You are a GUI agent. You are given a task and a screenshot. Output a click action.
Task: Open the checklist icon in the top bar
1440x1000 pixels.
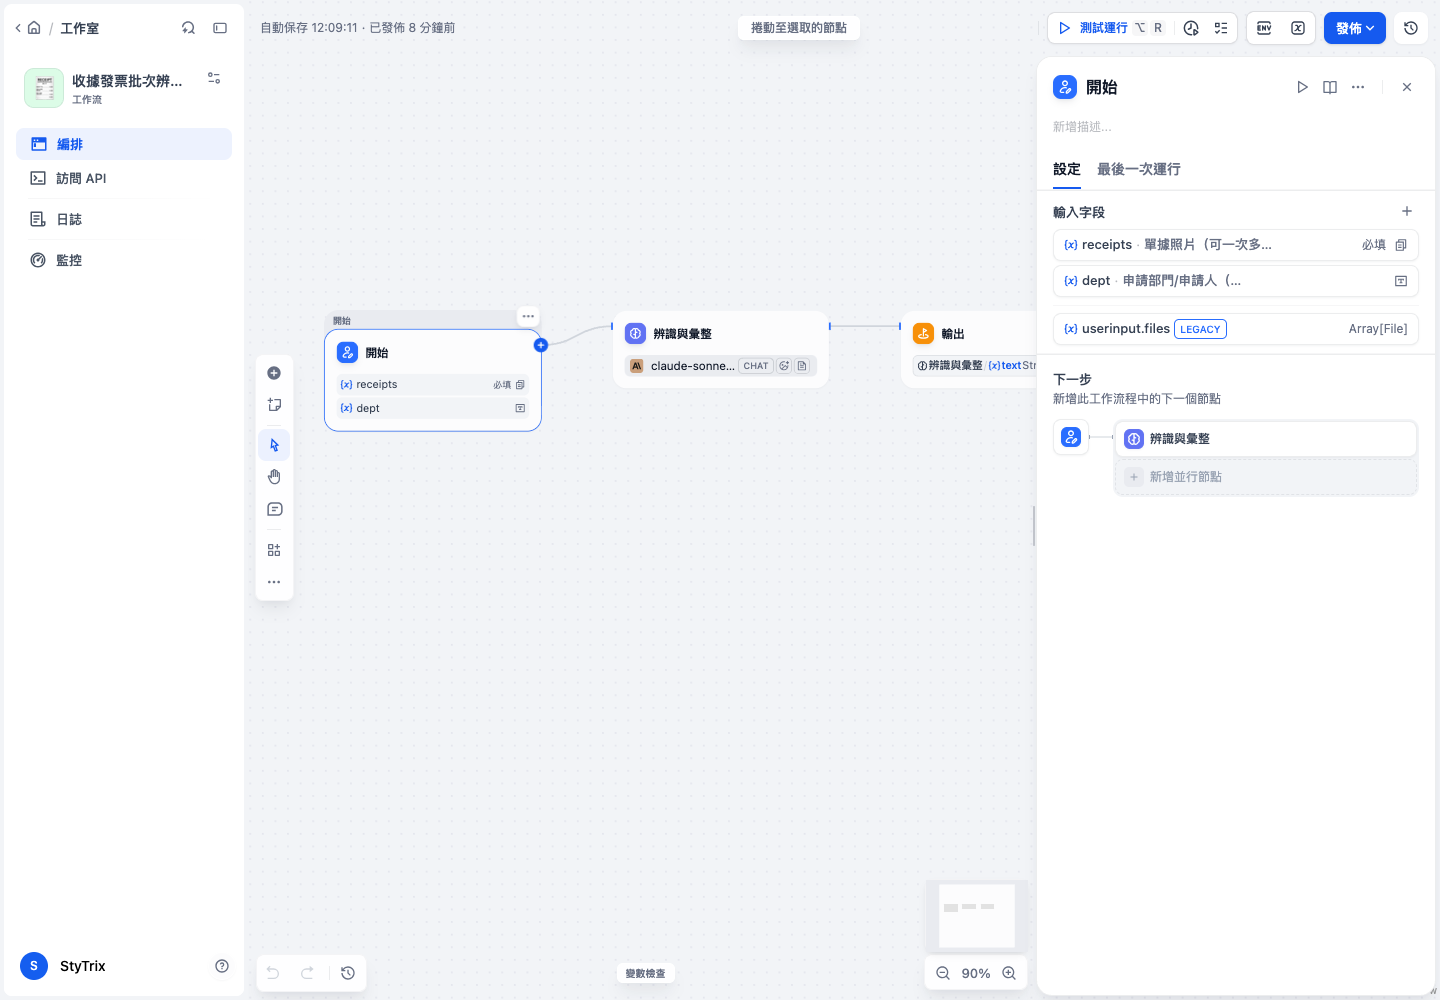pyautogui.click(x=1221, y=28)
